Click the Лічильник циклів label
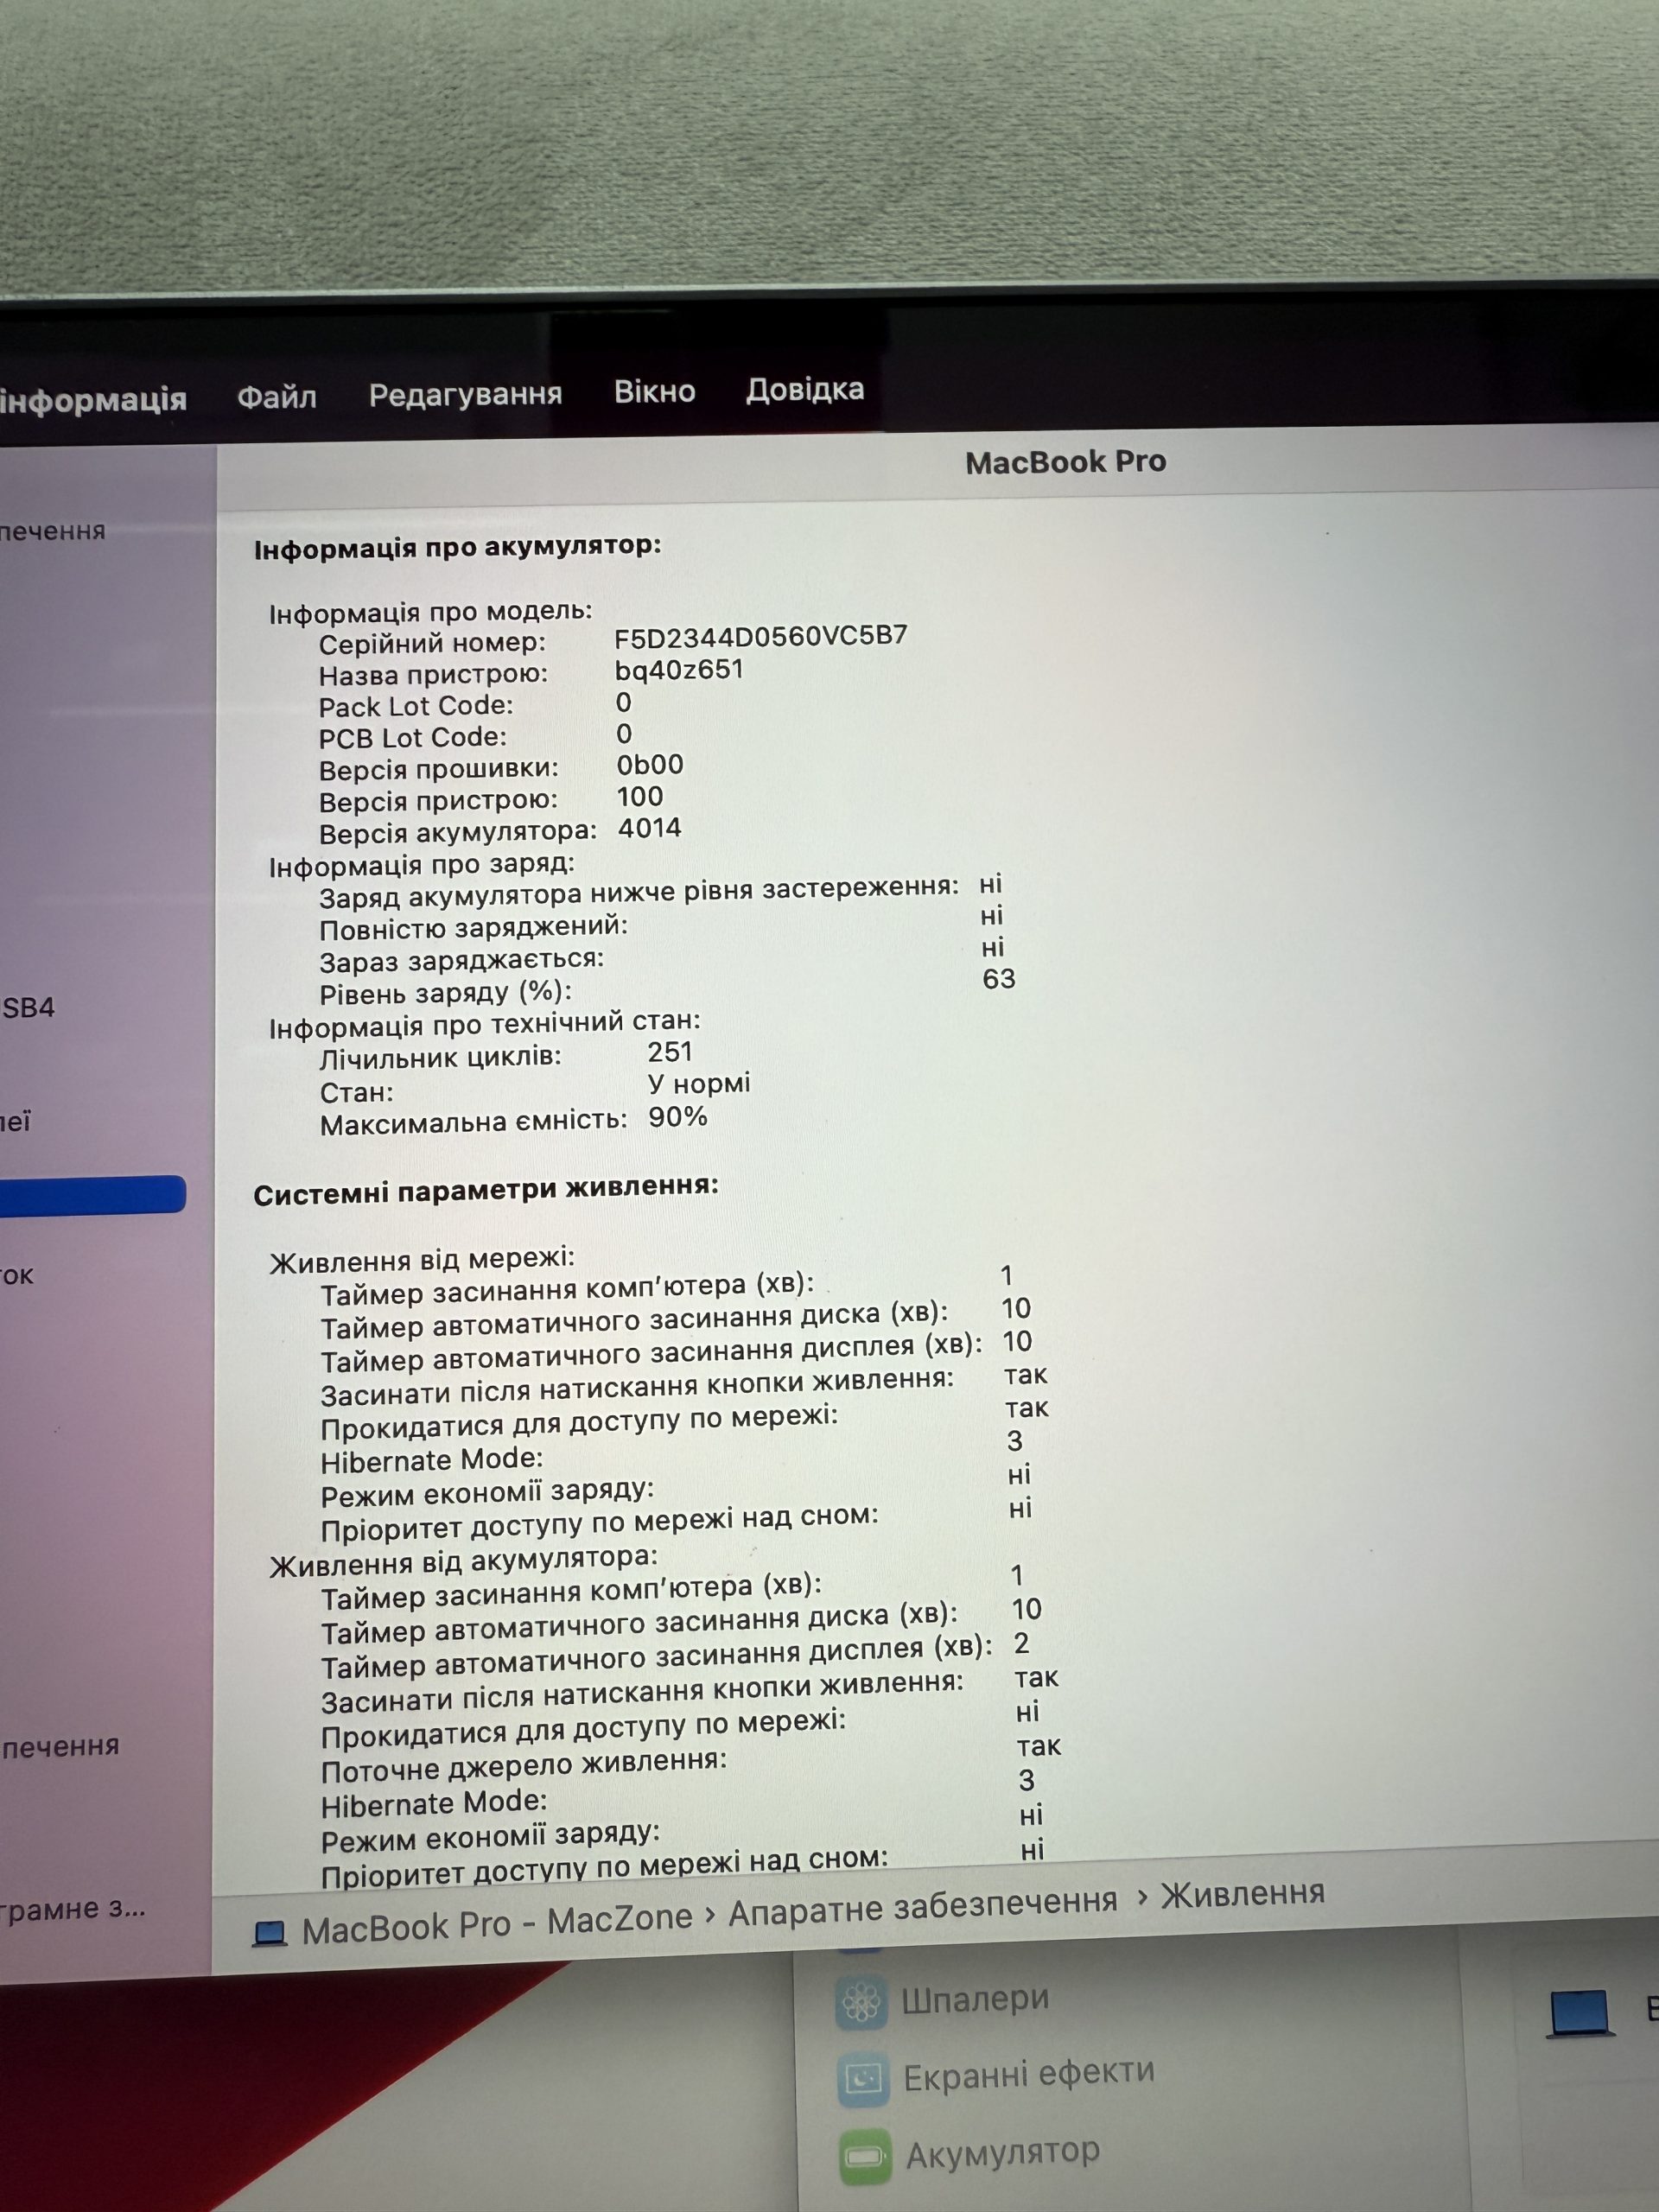Image resolution: width=1659 pixels, height=2212 pixels. (441, 1058)
